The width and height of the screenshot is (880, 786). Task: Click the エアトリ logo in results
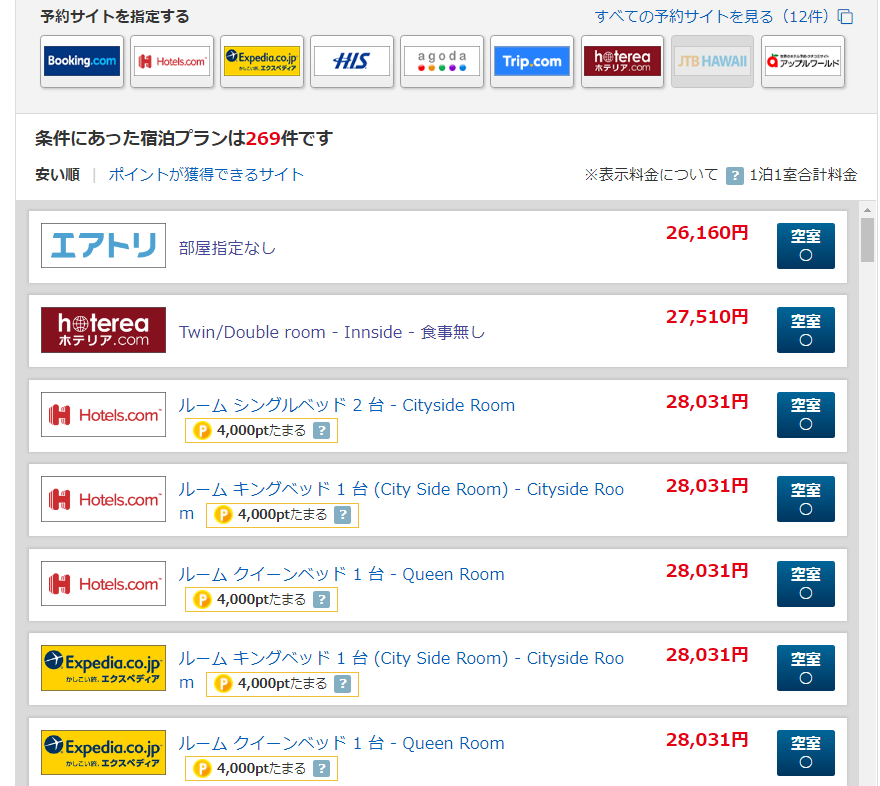pos(103,246)
